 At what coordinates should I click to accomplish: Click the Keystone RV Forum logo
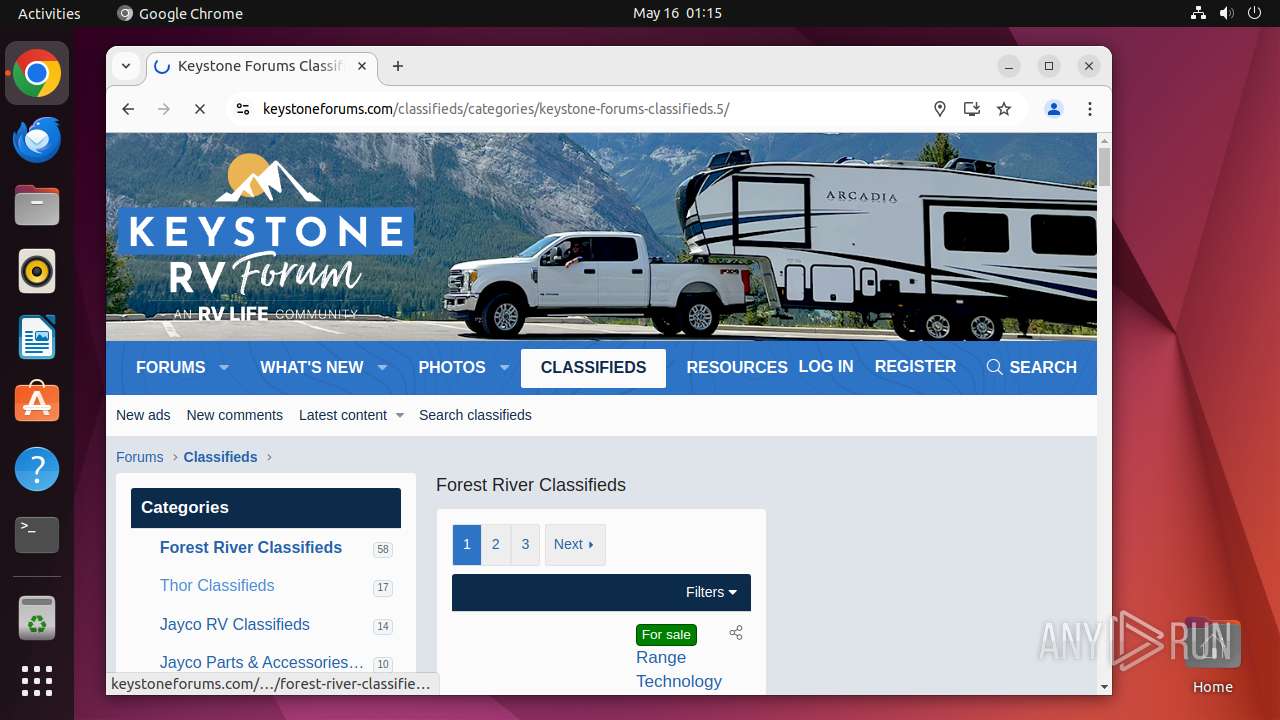tap(265, 238)
